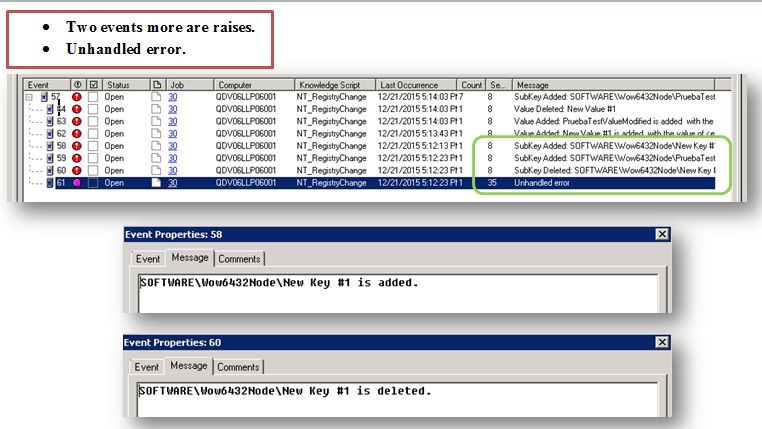Tick the checkbox for event 63
The width and height of the screenshot is (762, 429).
pos(93,121)
